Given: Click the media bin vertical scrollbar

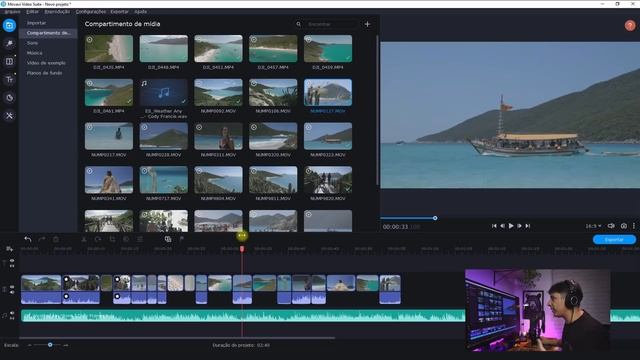Looking at the screenshot, I should point(377,110).
